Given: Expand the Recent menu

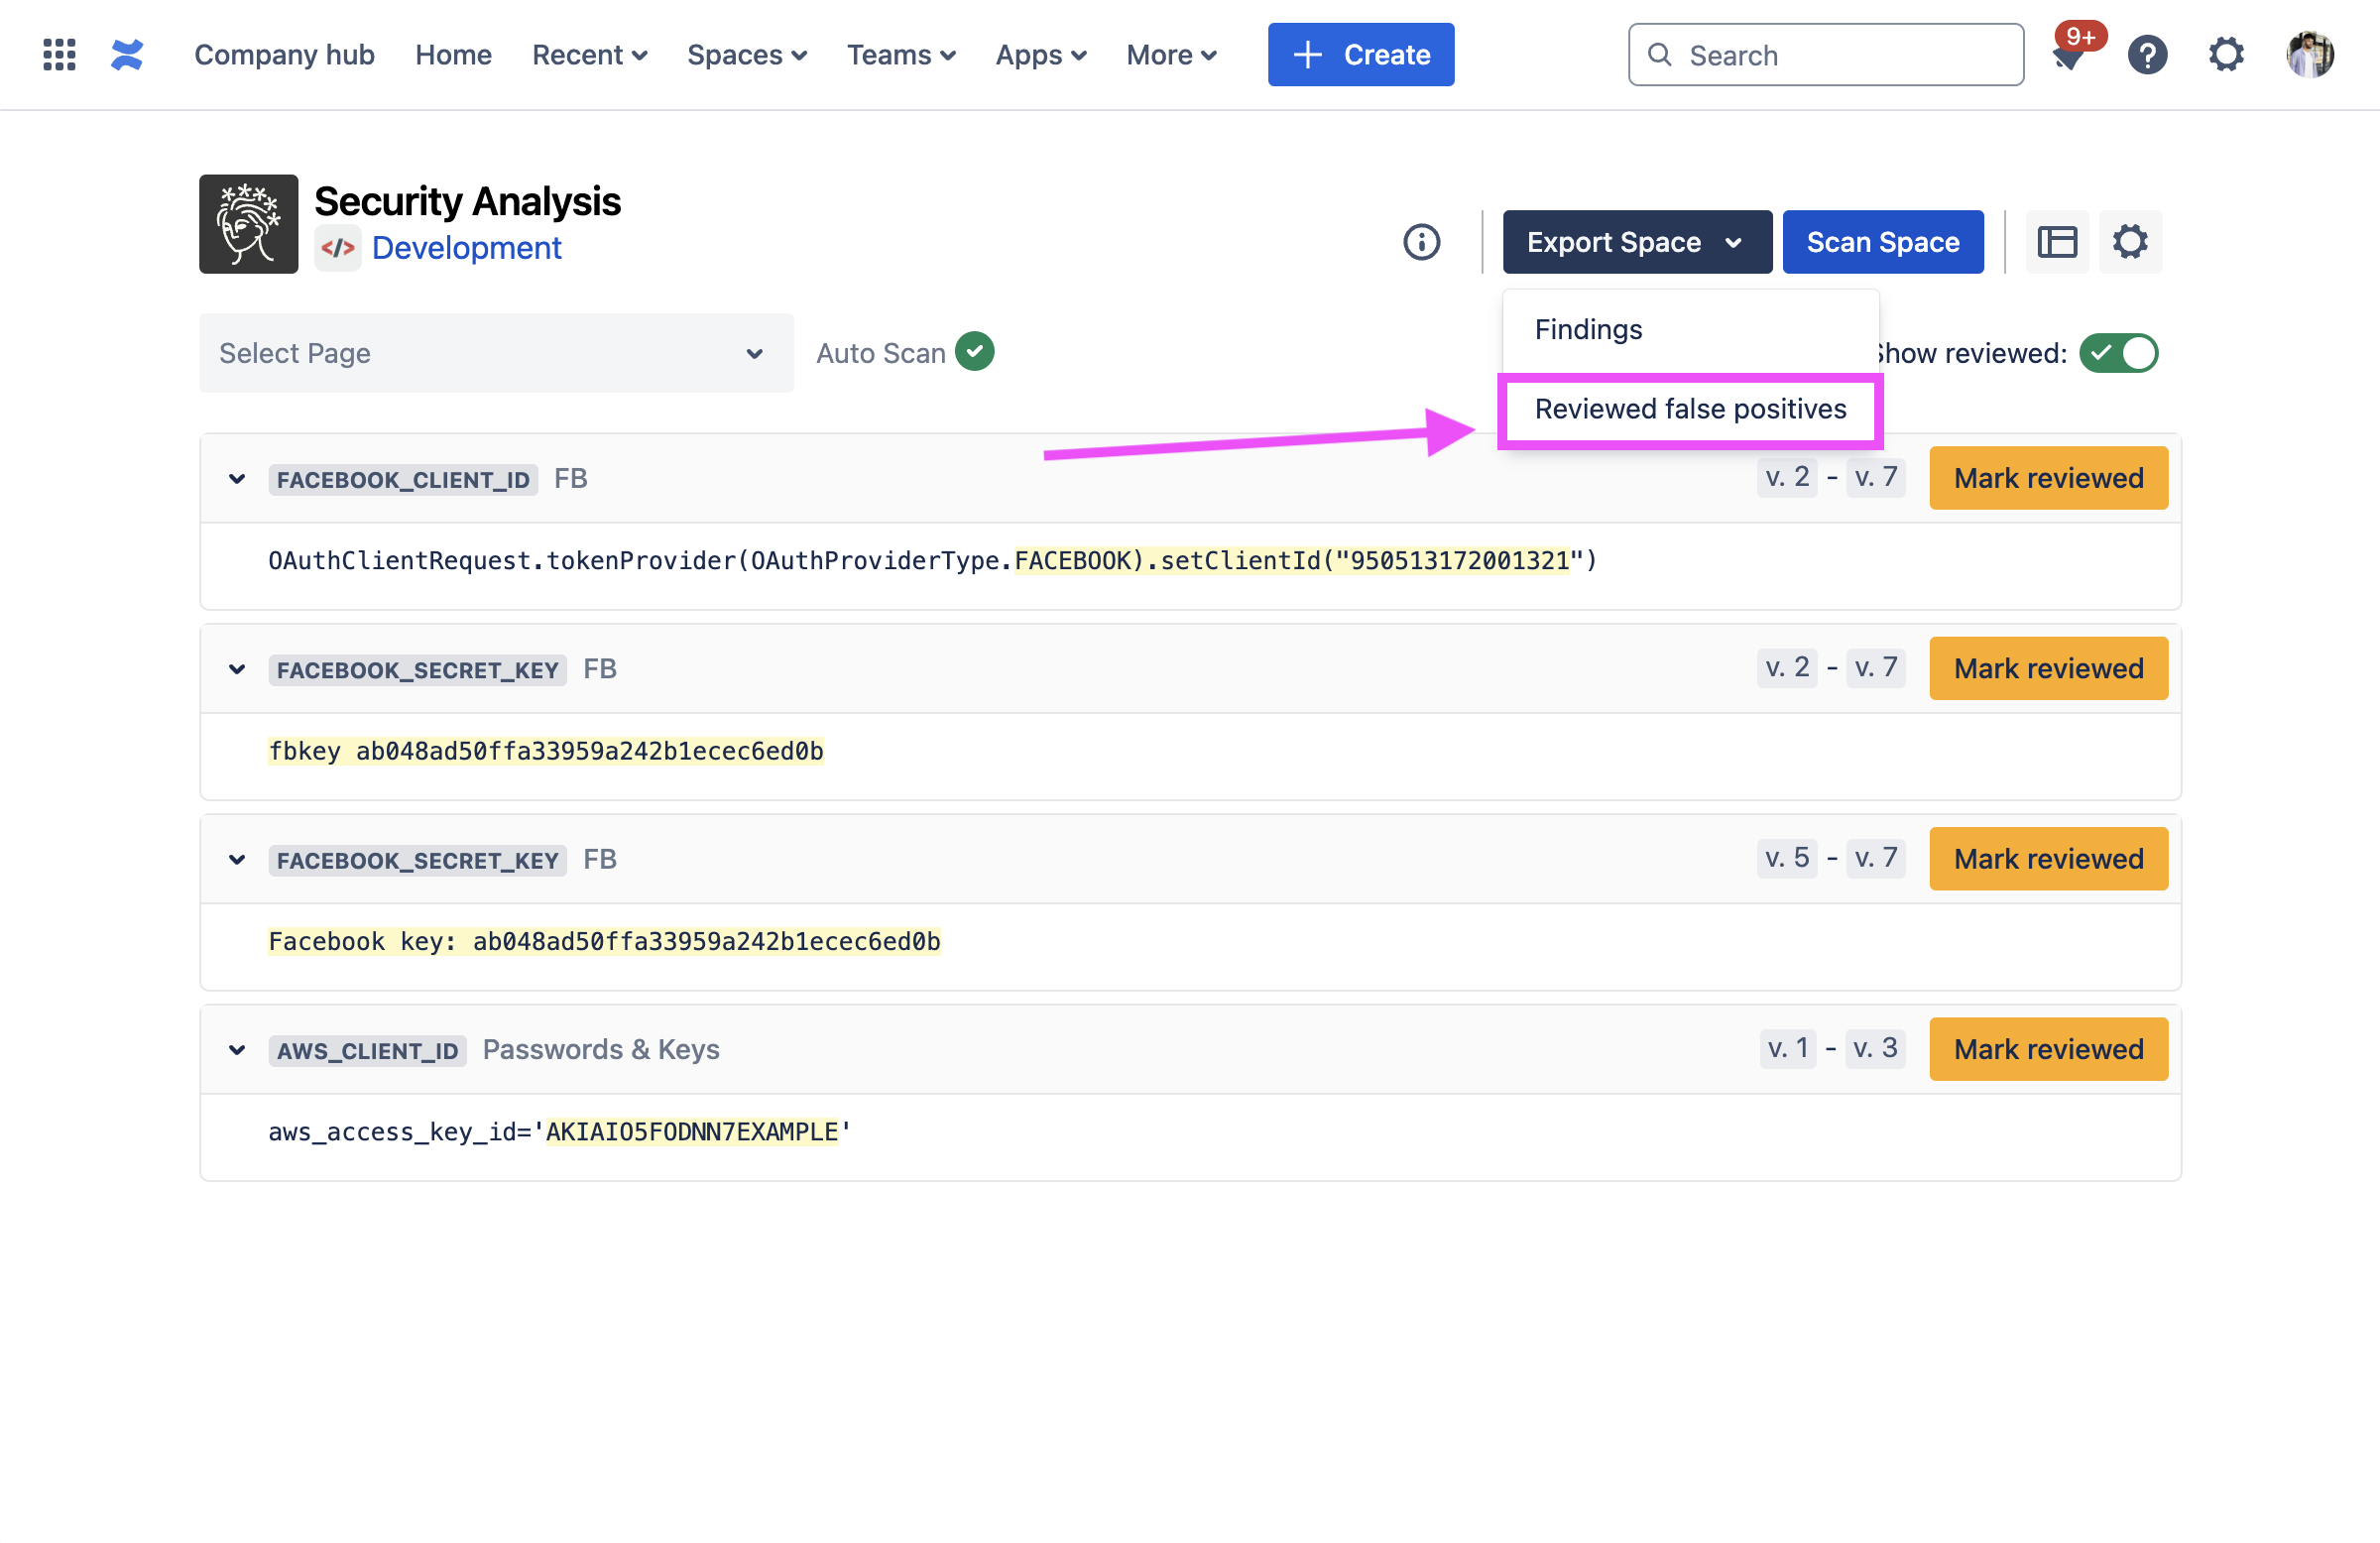Looking at the screenshot, I should 589,55.
